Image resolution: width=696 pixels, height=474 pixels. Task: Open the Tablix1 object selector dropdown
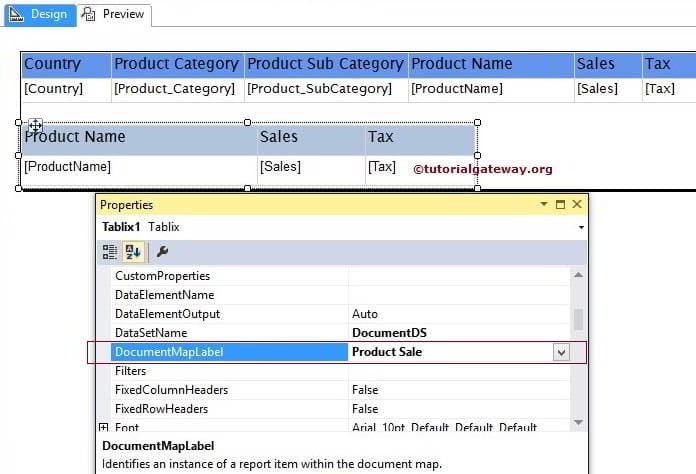580,227
